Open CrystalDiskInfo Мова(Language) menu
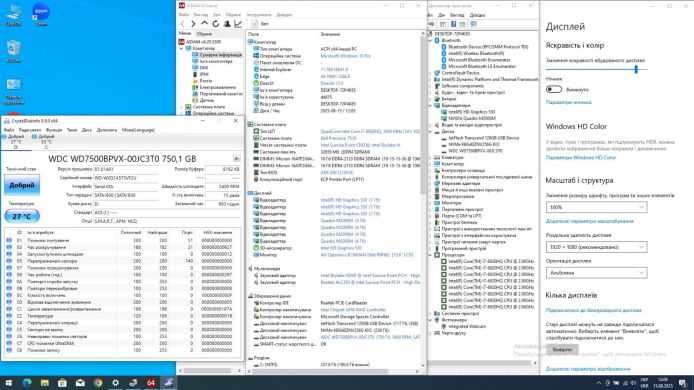 coord(138,130)
